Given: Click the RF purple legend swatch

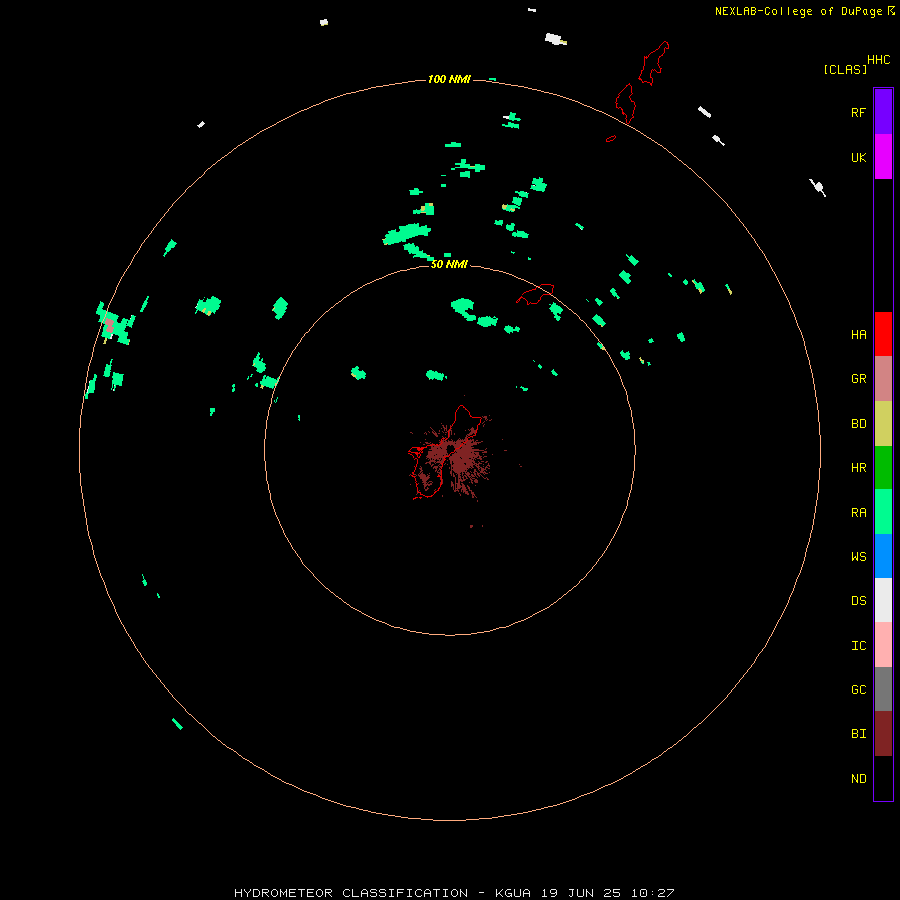Looking at the screenshot, I should point(883,112).
